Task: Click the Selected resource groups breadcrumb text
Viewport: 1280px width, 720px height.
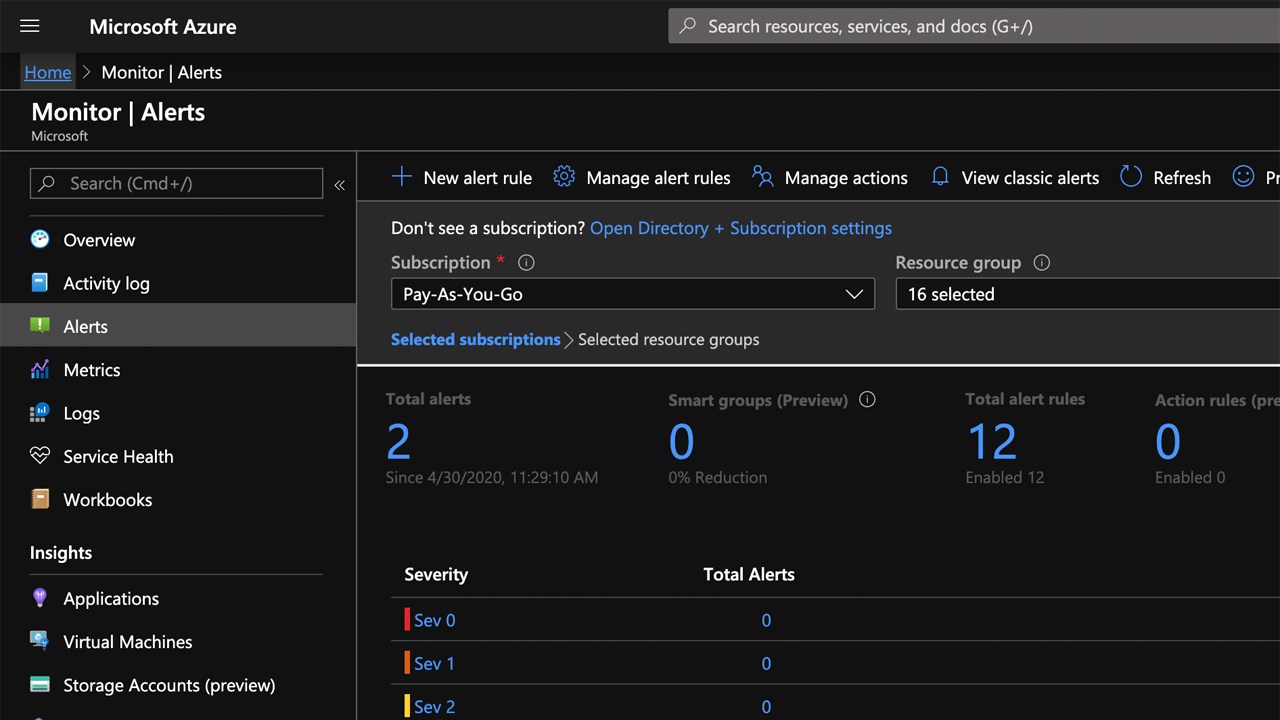Action: (x=668, y=339)
